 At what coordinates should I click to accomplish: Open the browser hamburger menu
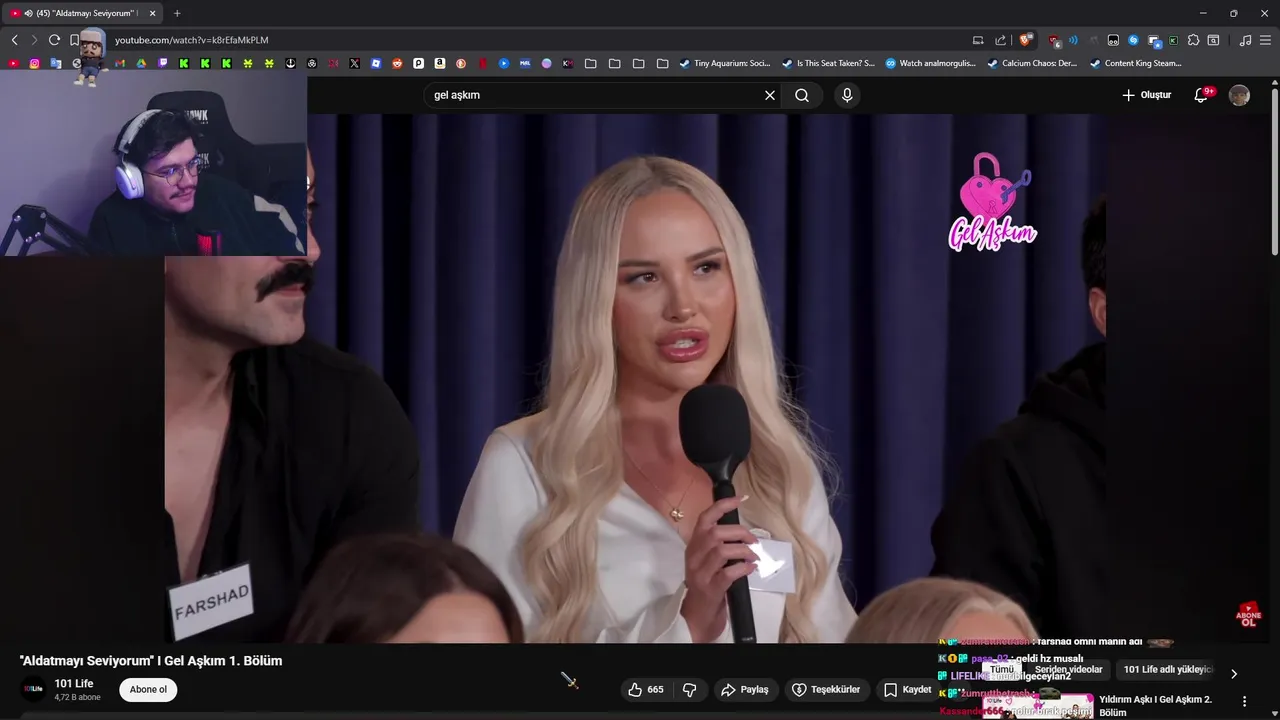1265,40
